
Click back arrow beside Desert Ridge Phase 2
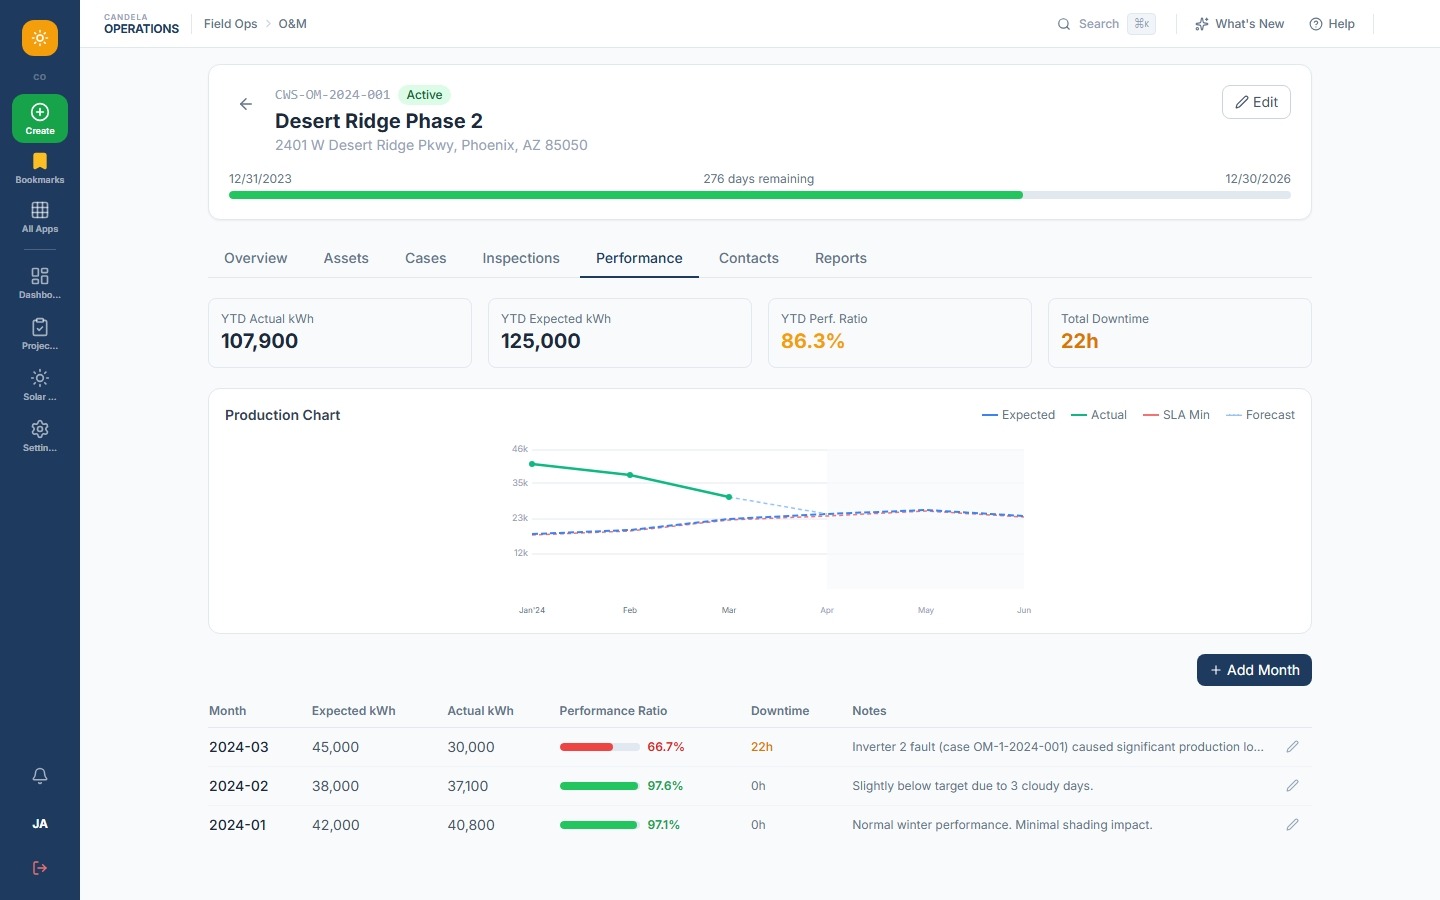click(x=246, y=104)
